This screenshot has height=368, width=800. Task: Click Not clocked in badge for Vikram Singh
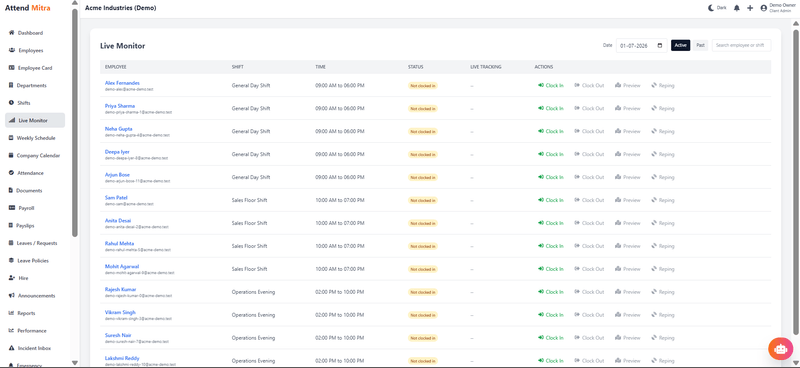(422, 315)
